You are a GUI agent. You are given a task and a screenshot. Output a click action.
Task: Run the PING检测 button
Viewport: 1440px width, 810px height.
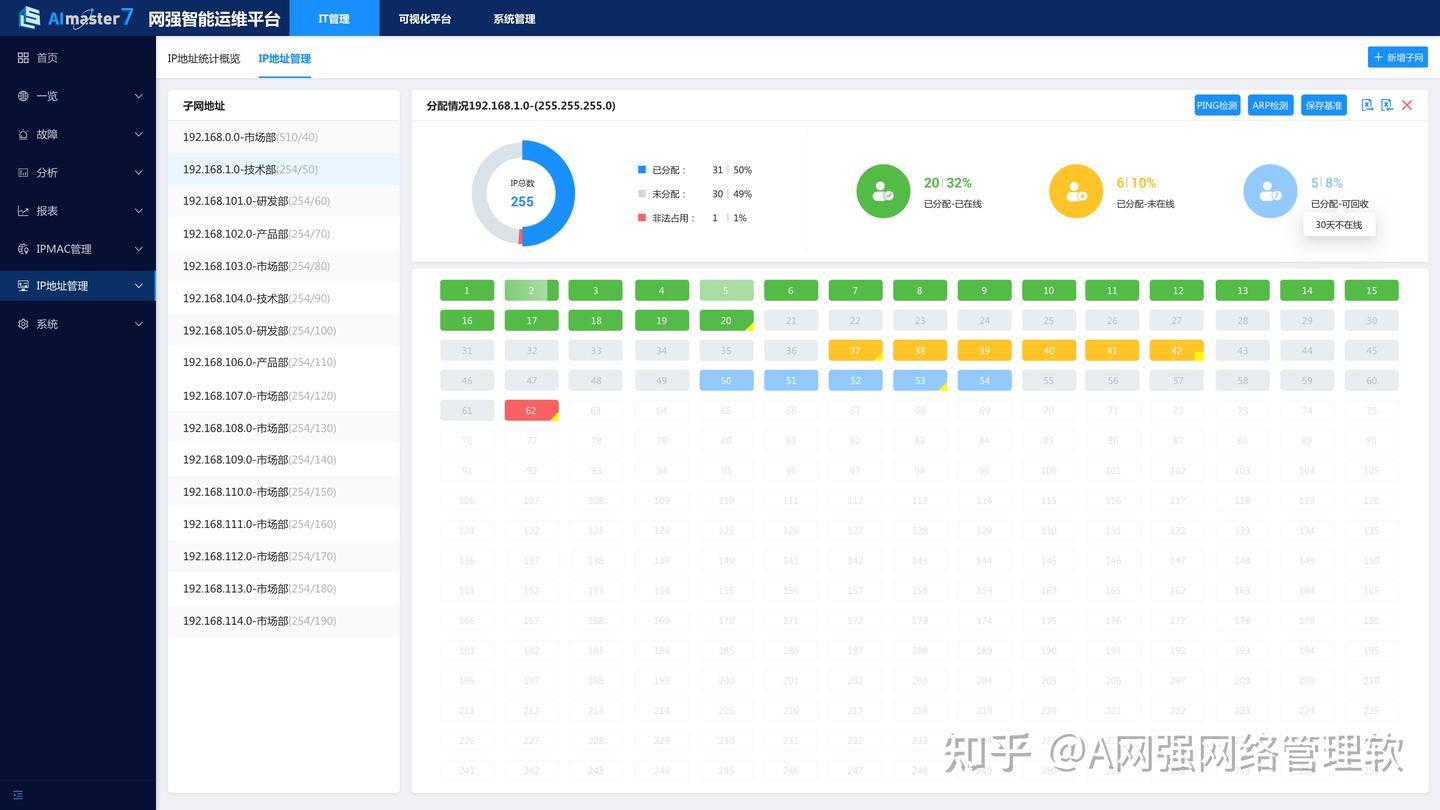click(1217, 105)
